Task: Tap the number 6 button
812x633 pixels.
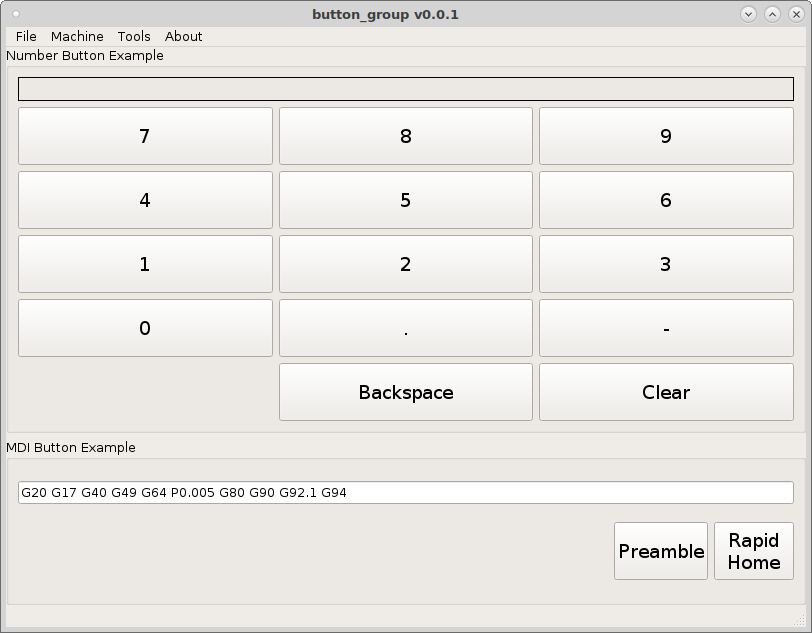Action: click(x=666, y=200)
